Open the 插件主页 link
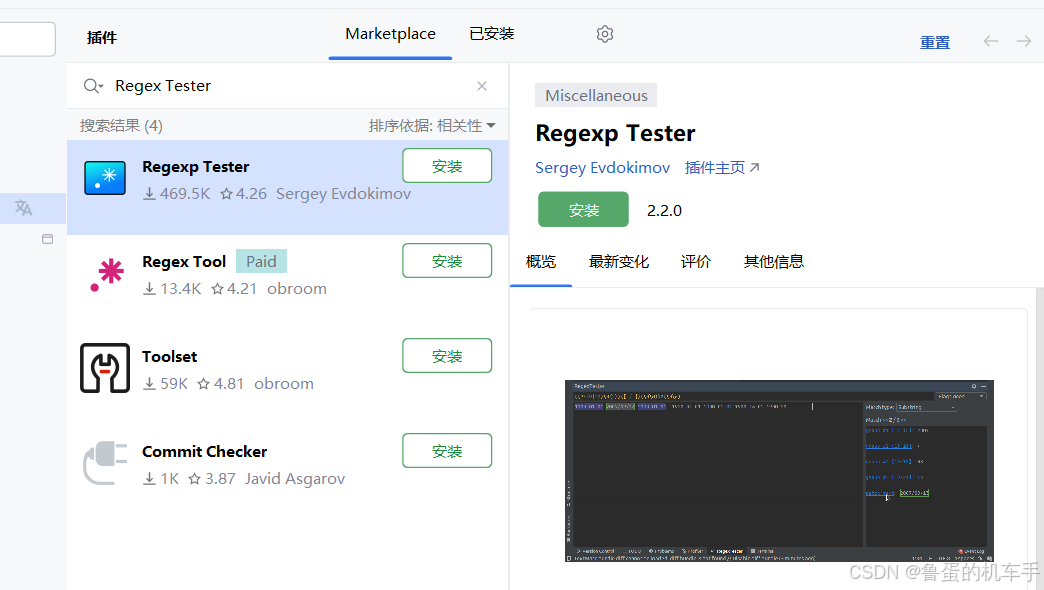The height and width of the screenshot is (590, 1044). pyautogui.click(x=722, y=168)
